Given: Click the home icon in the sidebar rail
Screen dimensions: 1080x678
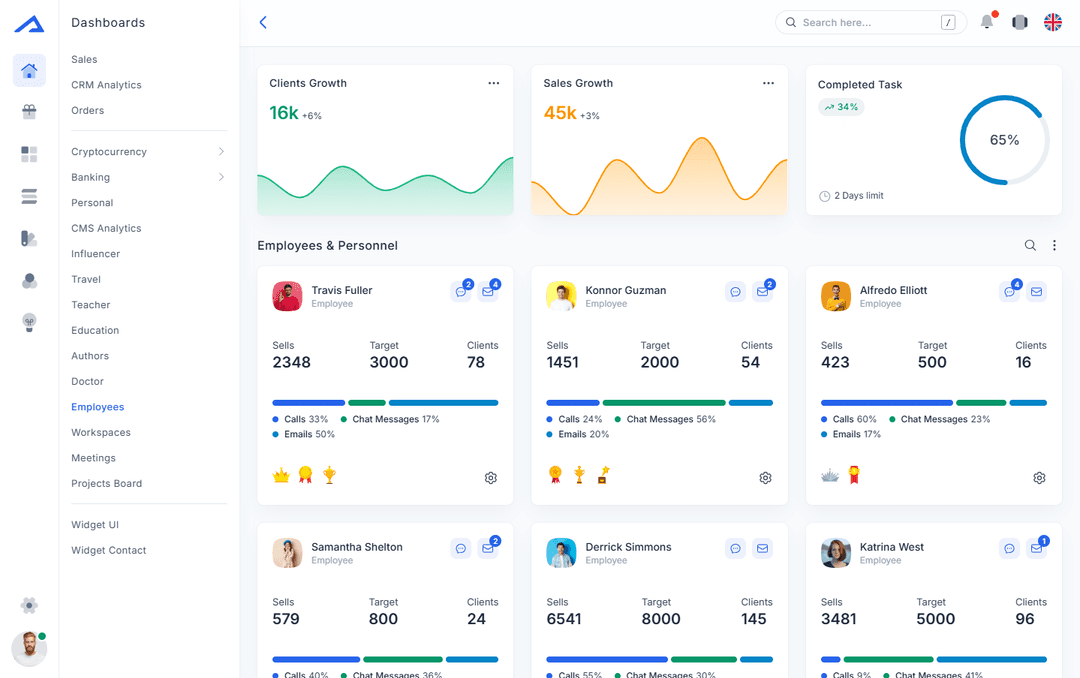Looking at the screenshot, I should tap(29, 70).
